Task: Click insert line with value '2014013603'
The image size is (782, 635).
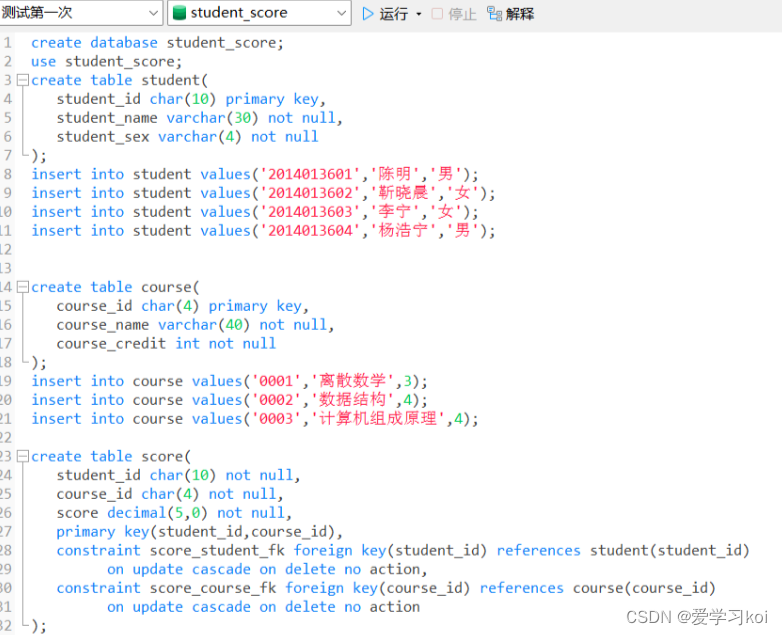Action: click(254, 212)
